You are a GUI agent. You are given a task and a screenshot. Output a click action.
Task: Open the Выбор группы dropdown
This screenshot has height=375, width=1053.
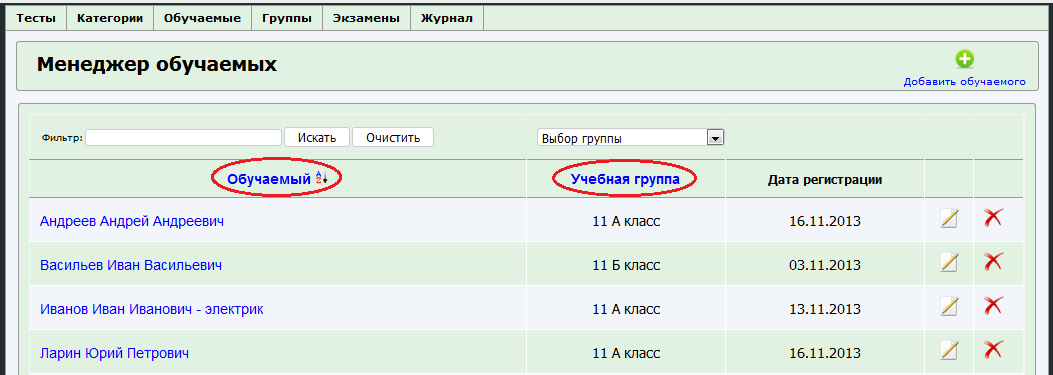pos(630,138)
